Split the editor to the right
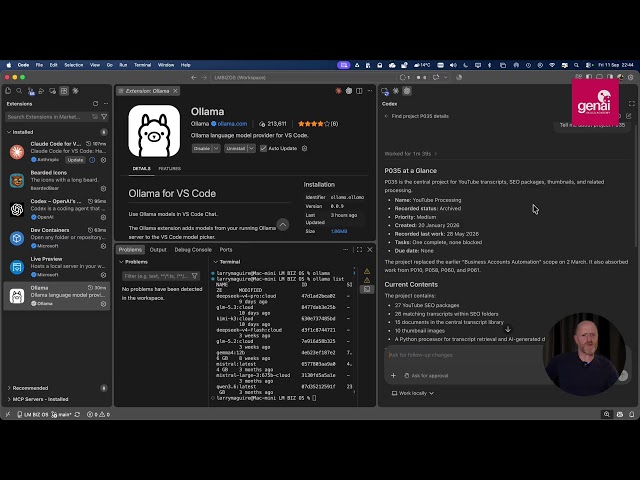 coord(359,91)
